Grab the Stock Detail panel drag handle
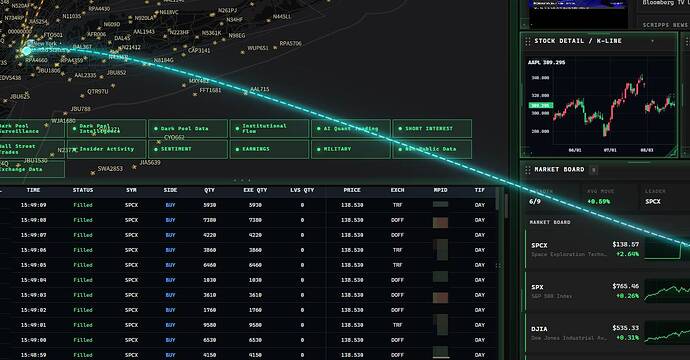The height and width of the screenshot is (360, 690). (527, 41)
